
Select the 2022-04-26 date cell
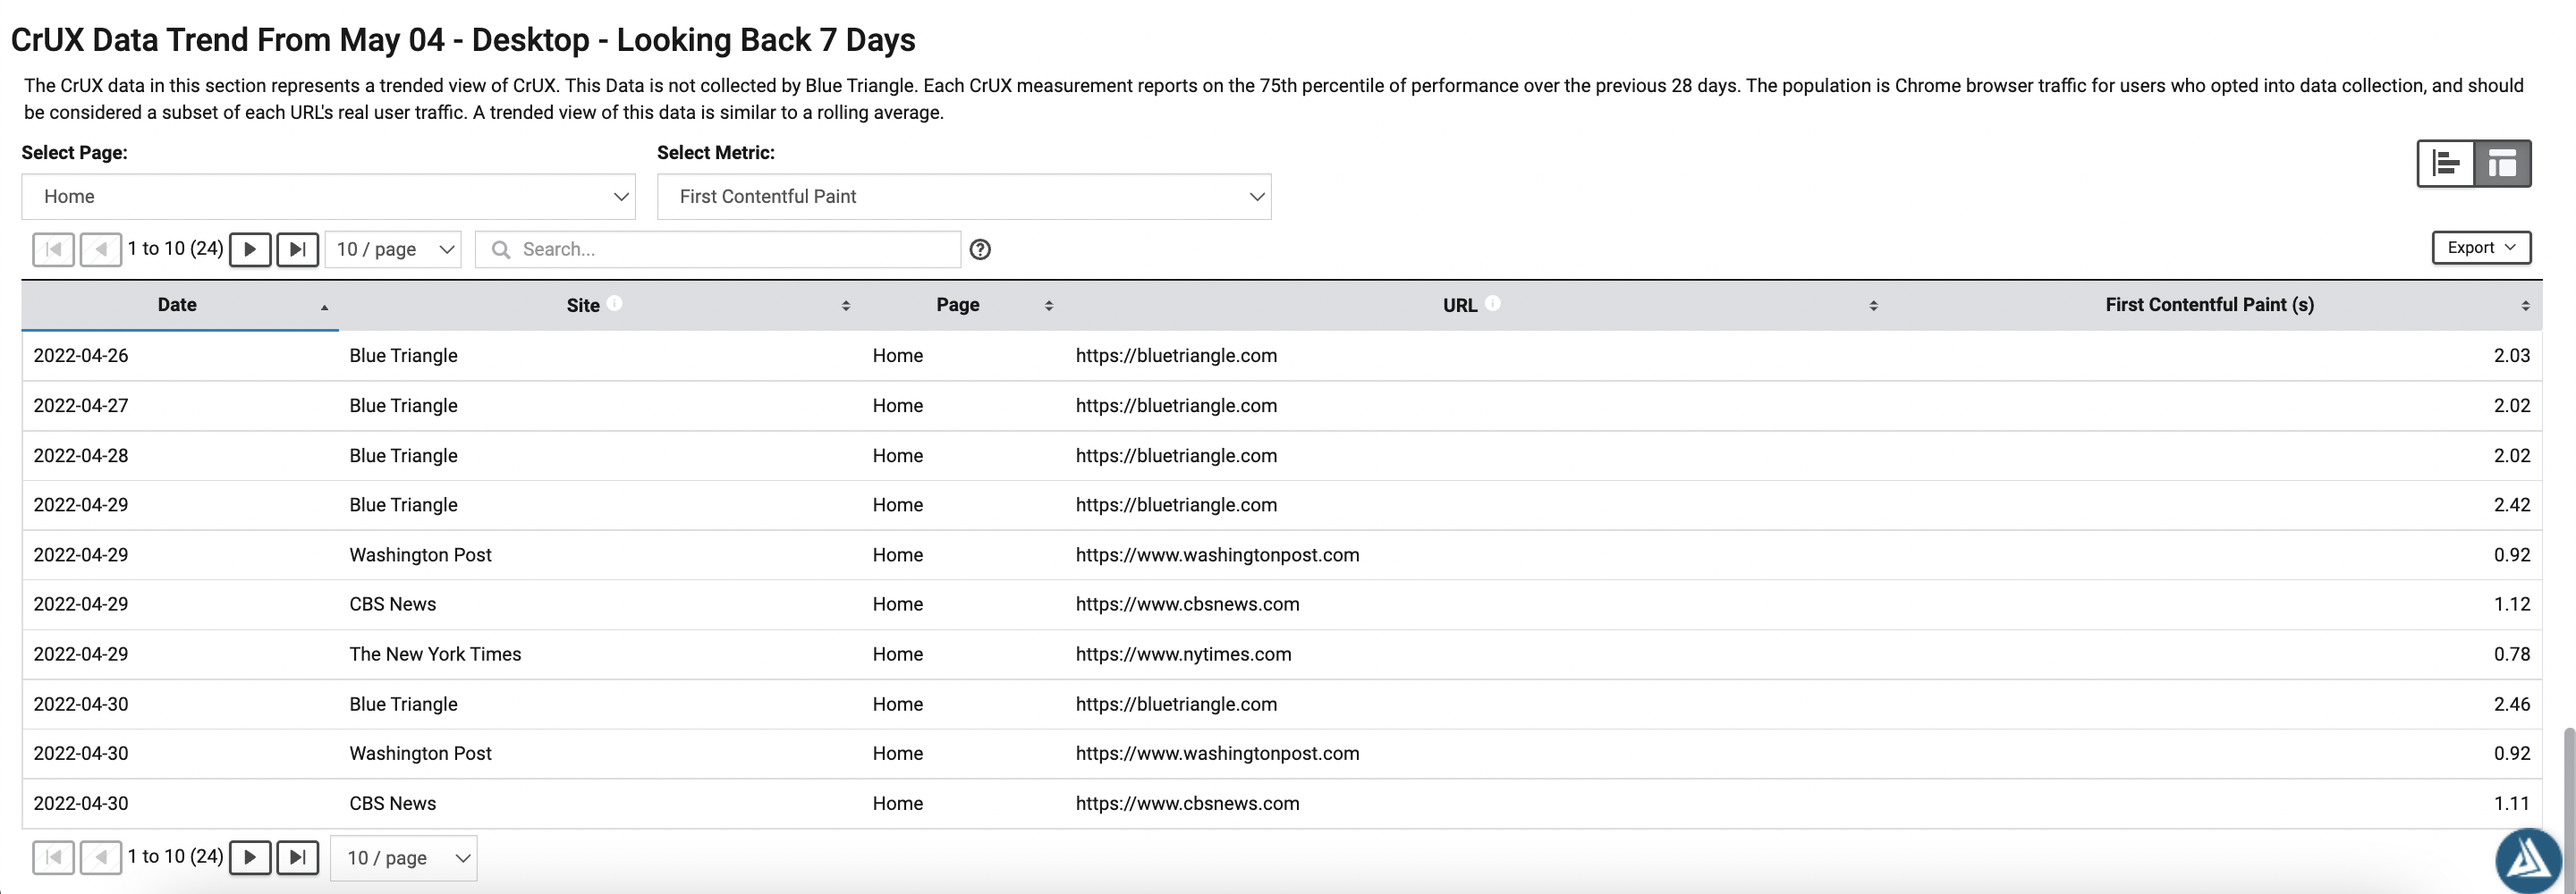tap(81, 356)
